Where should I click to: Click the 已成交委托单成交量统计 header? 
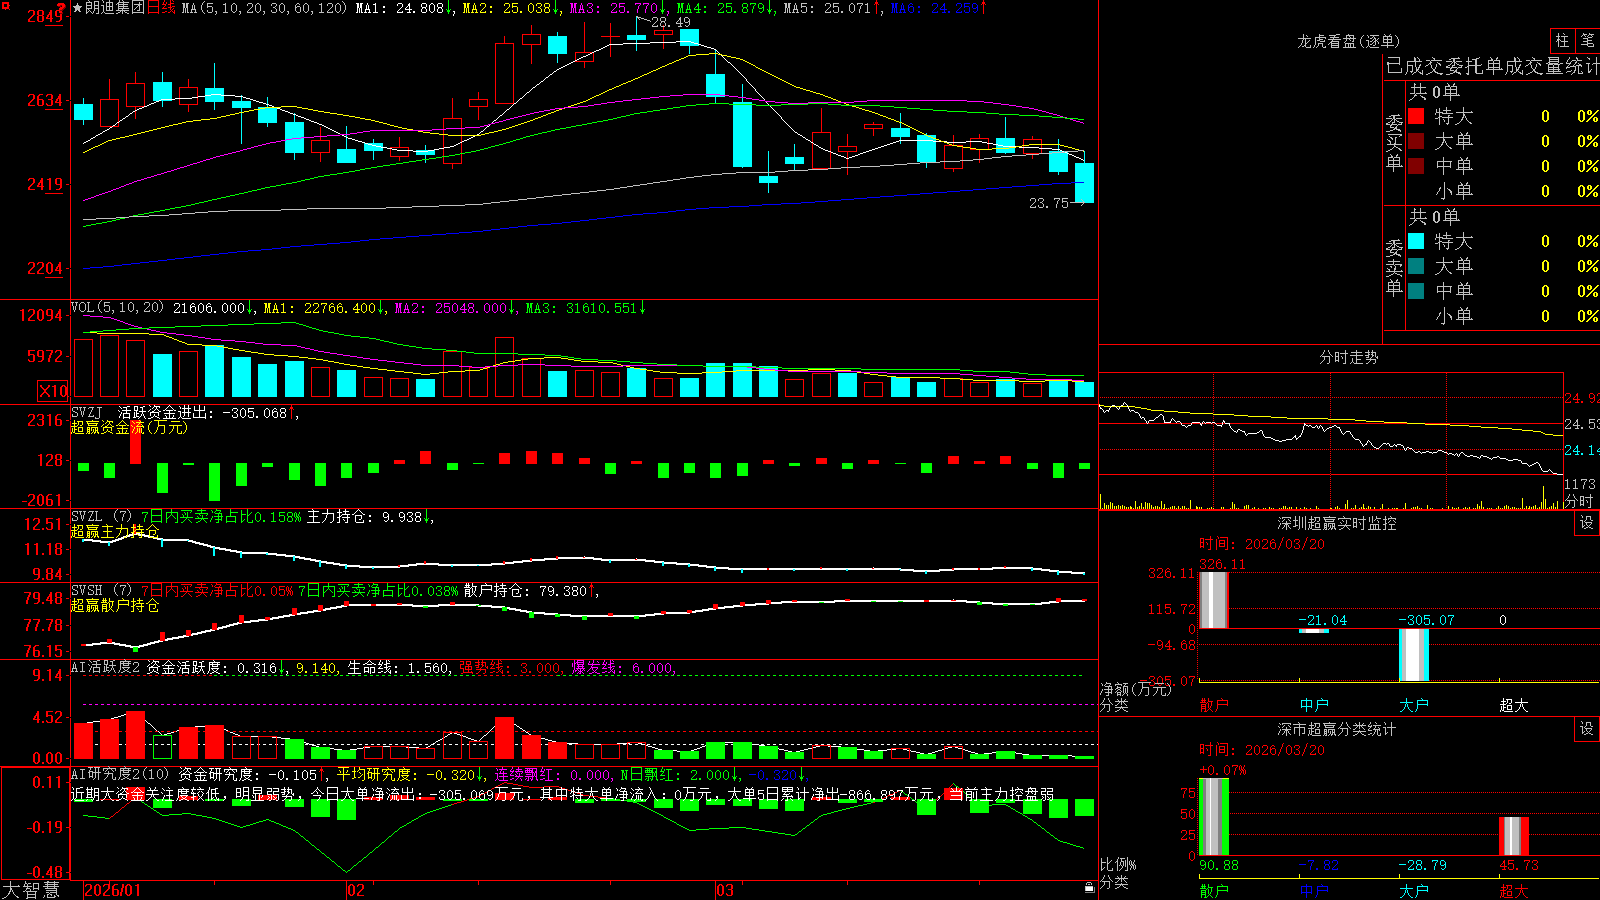pyautogui.click(x=1493, y=66)
